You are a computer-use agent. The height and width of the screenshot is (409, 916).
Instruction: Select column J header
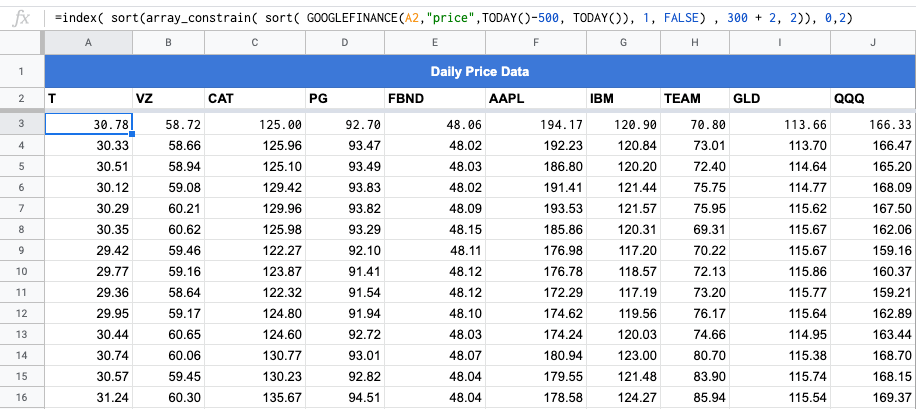click(x=873, y=43)
